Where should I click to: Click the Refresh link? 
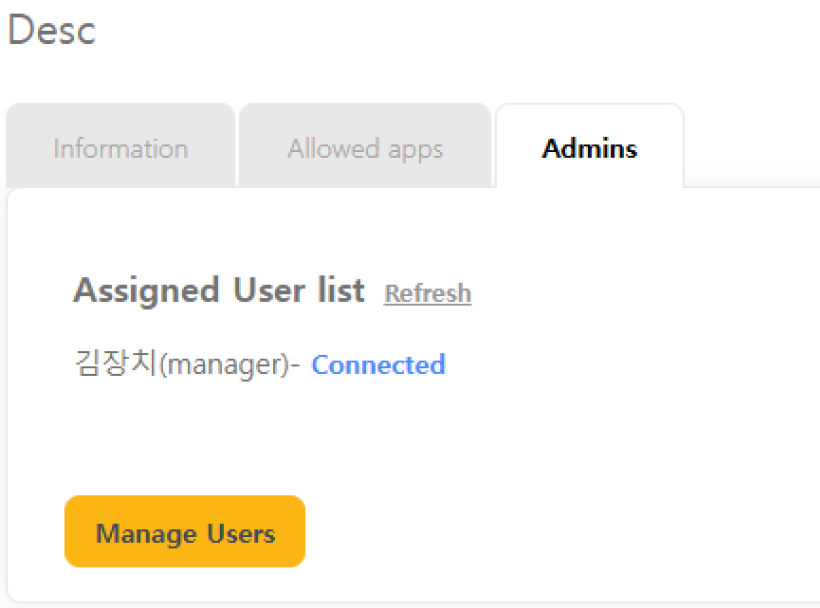coord(427,294)
